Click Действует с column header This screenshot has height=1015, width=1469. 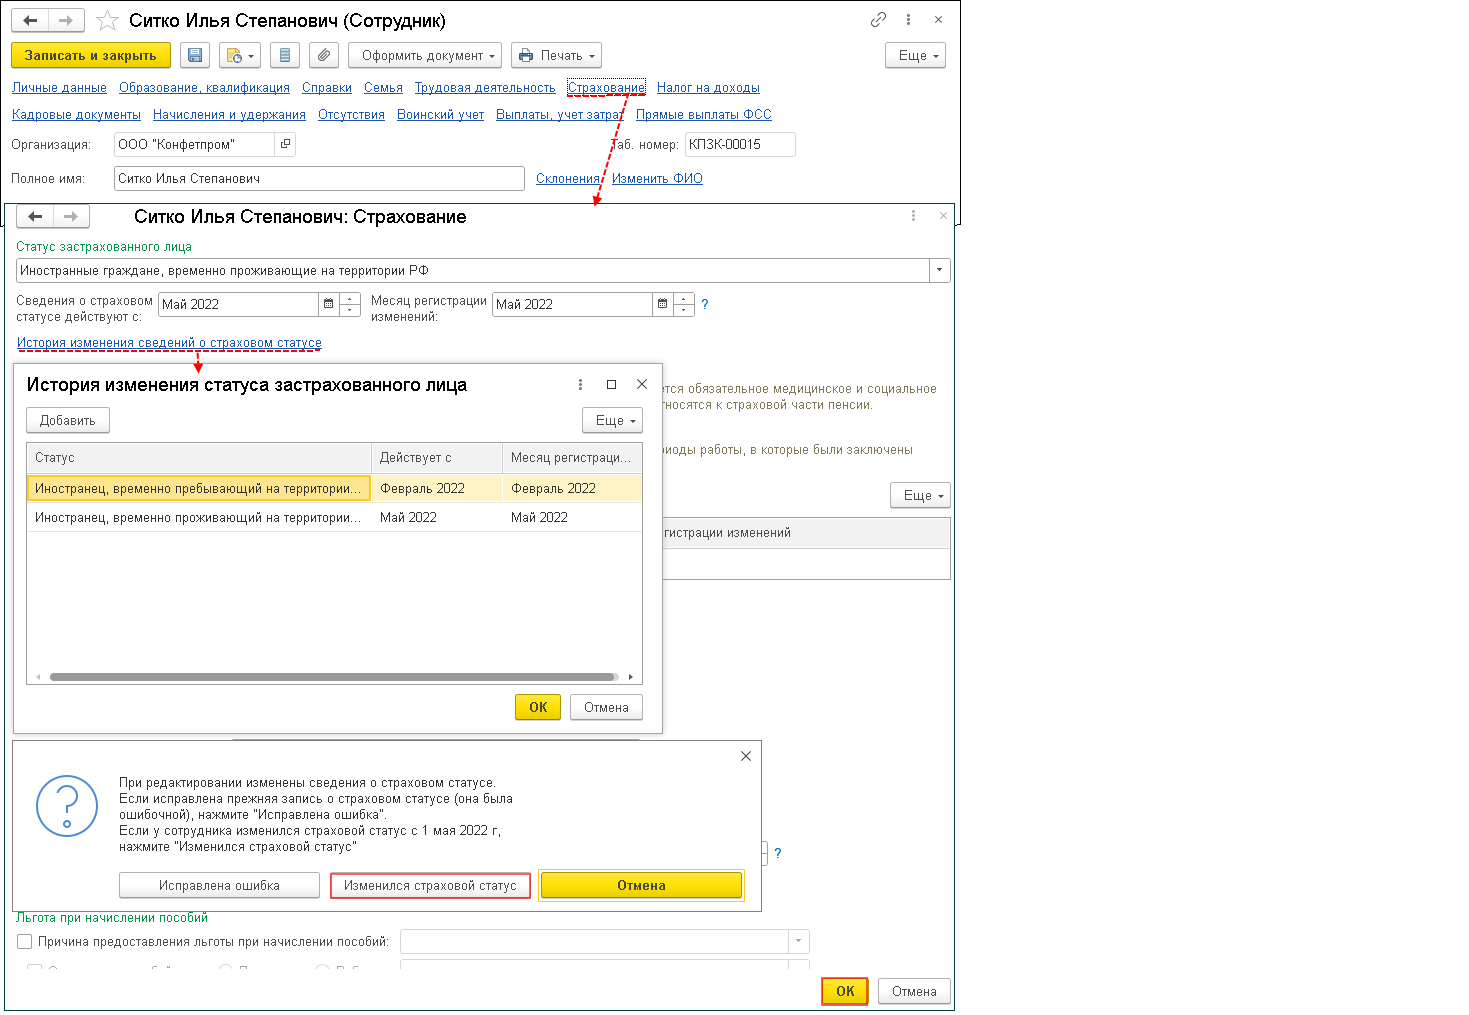coord(436,458)
